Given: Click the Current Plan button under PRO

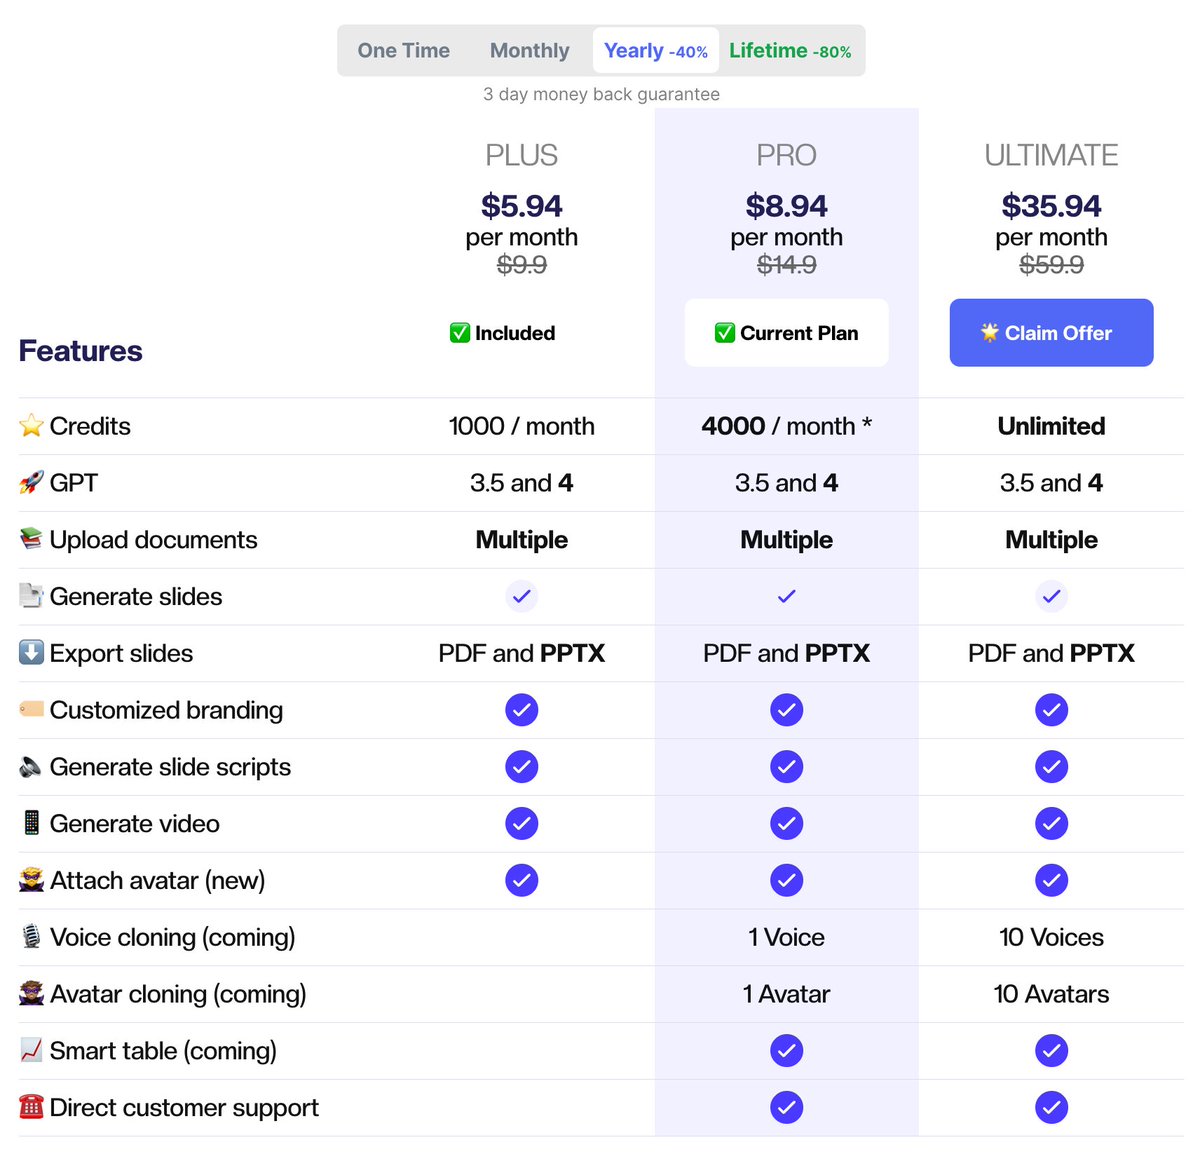Looking at the screenshot, I should 787,333.
